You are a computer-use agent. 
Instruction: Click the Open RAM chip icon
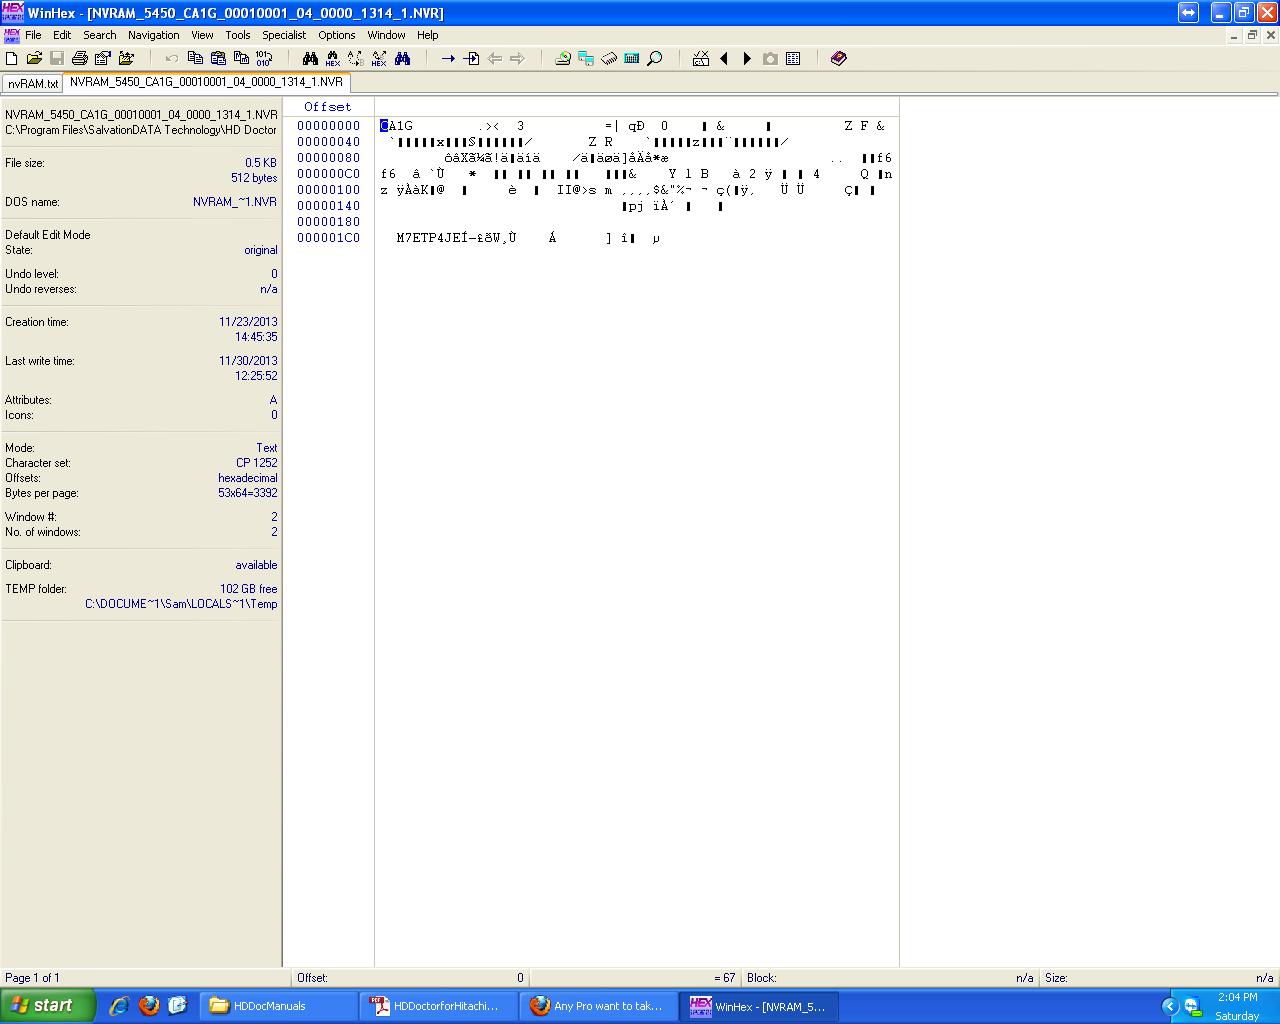click(x=609, y=59)
